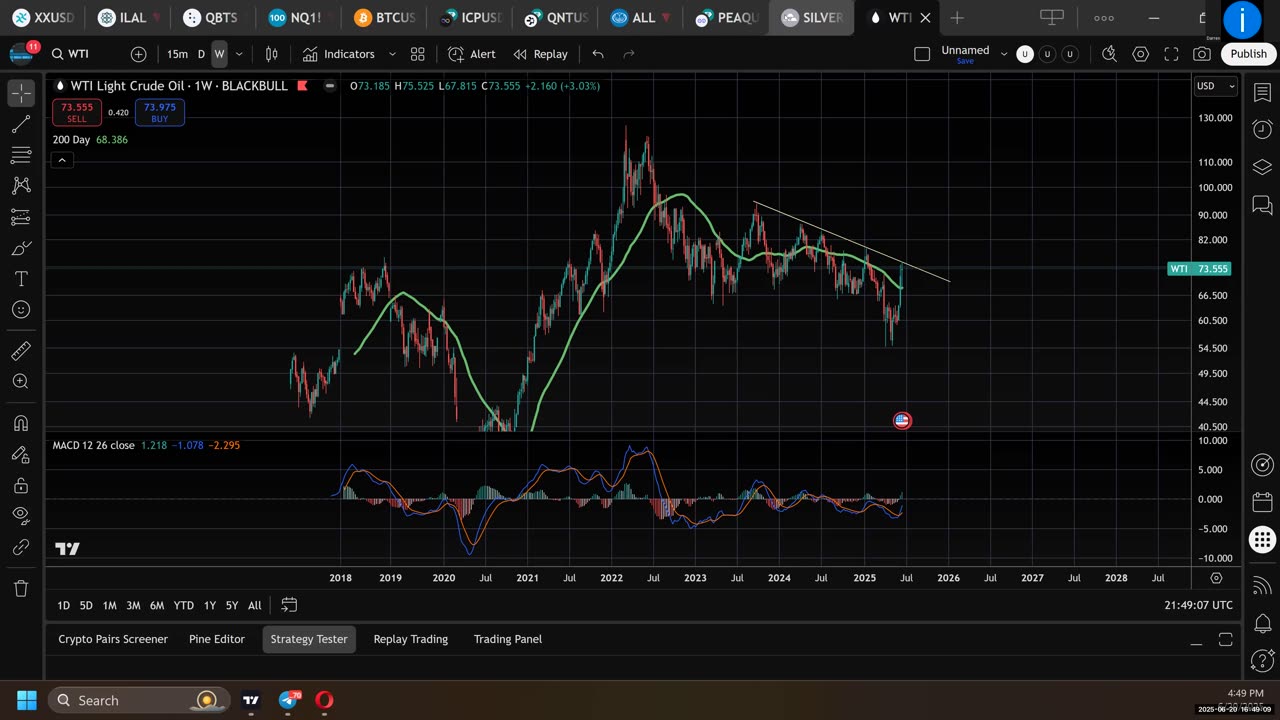Select the YTD date range

click(184, 605)
